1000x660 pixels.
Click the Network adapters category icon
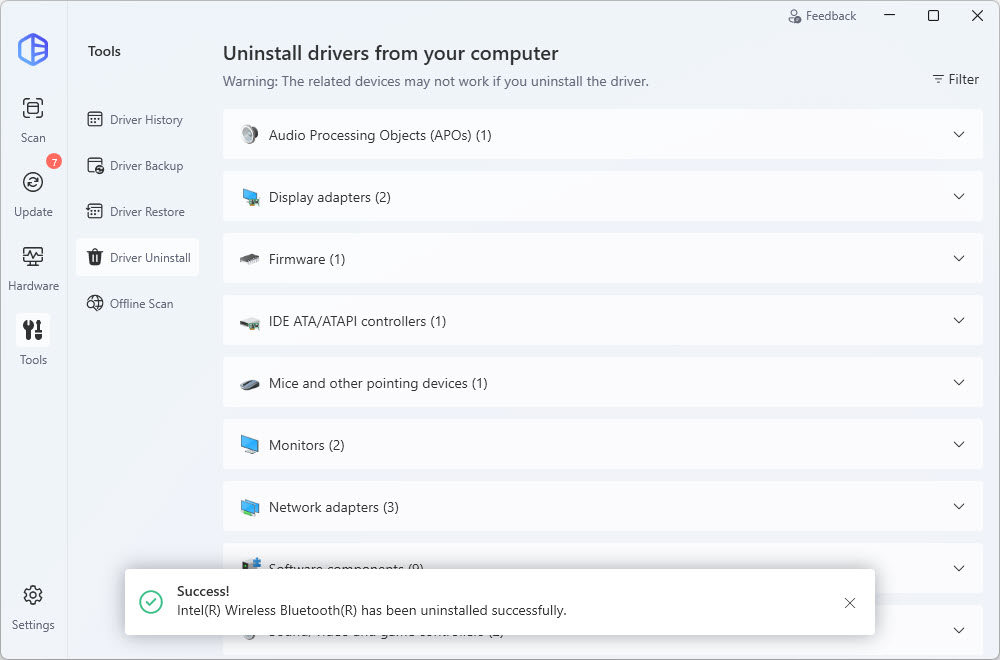click(x=250, y=507)
